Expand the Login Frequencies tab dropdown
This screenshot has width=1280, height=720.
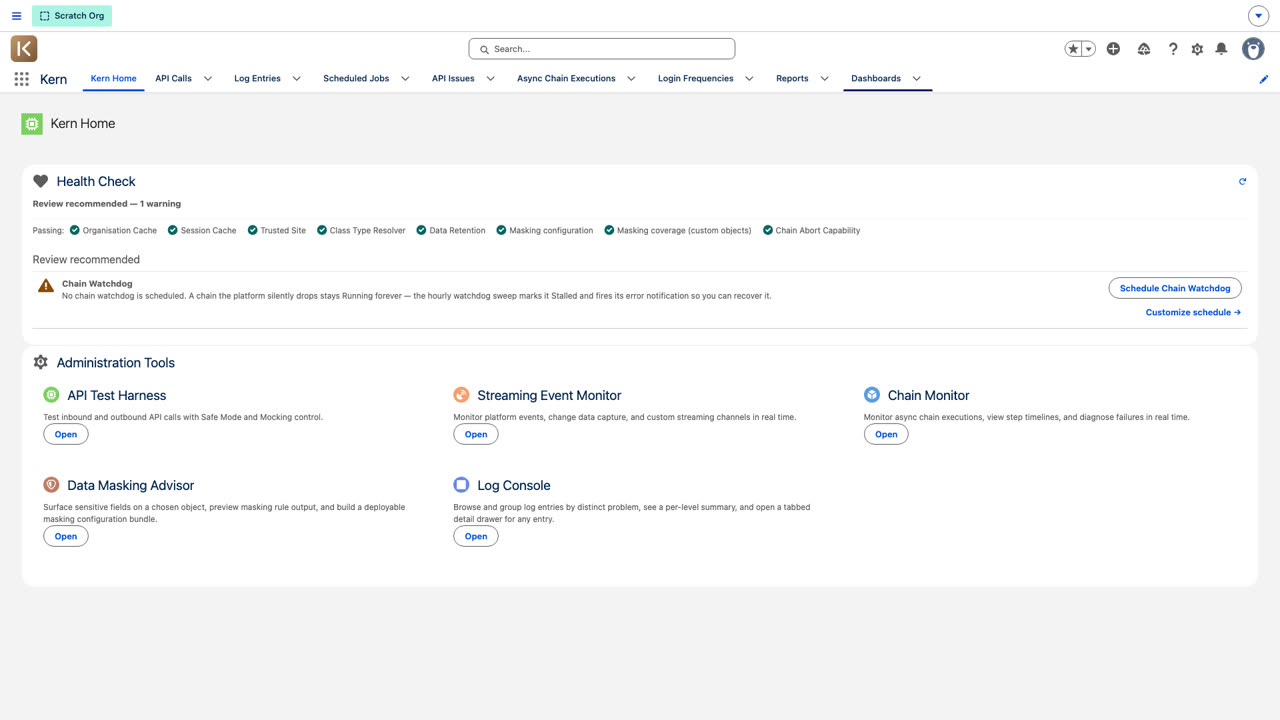tap(750, 79)
